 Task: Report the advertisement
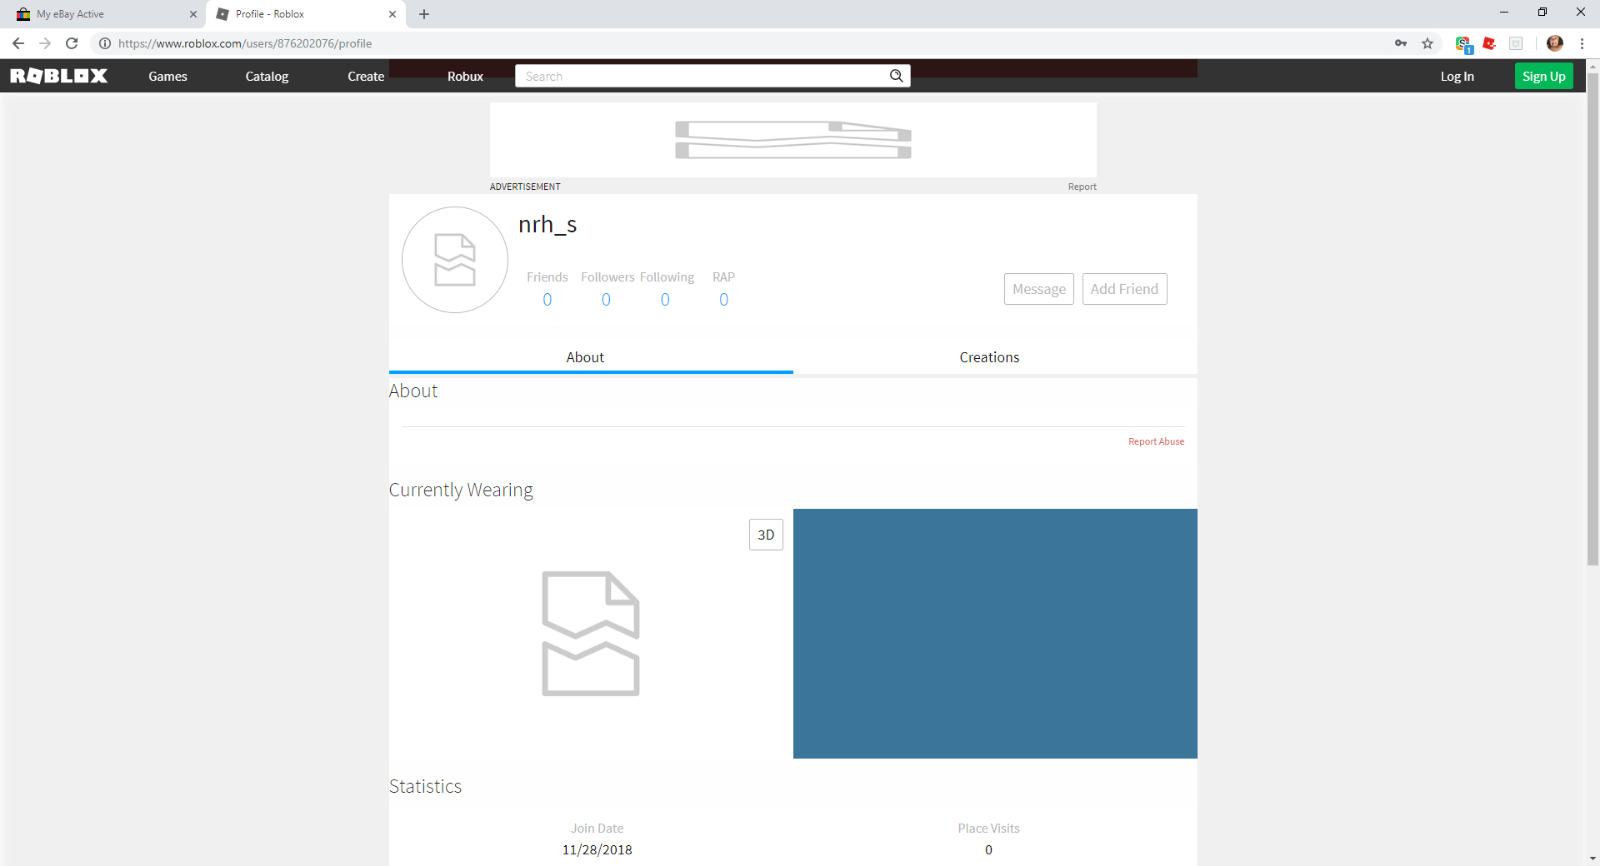(x=1082, y=187)
